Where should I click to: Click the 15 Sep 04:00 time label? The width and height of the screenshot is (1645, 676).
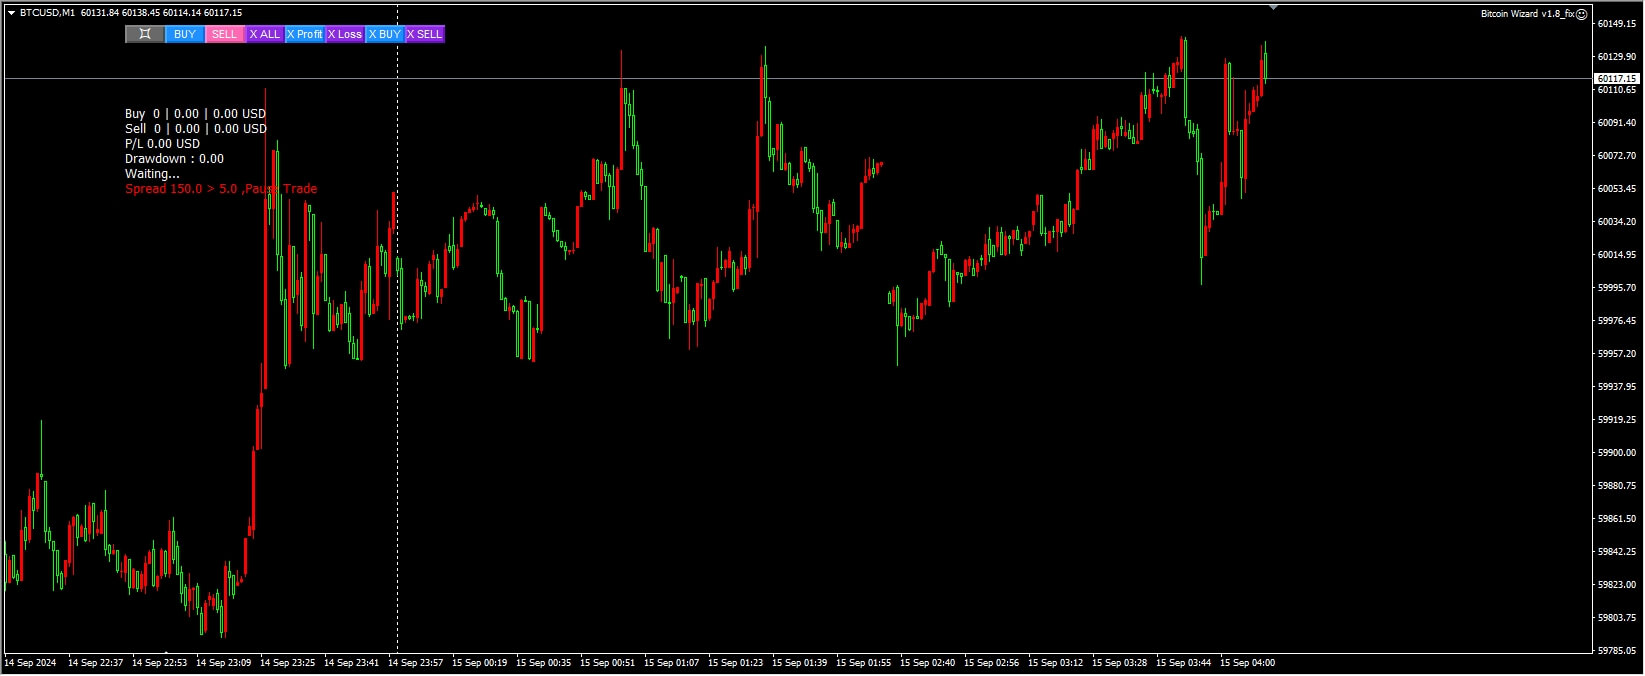click(1247, 663)
